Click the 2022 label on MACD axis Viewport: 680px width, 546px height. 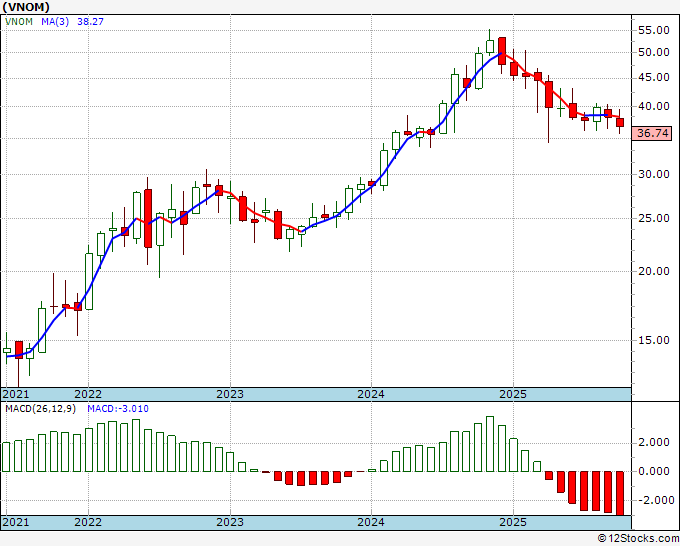[88, 522]
